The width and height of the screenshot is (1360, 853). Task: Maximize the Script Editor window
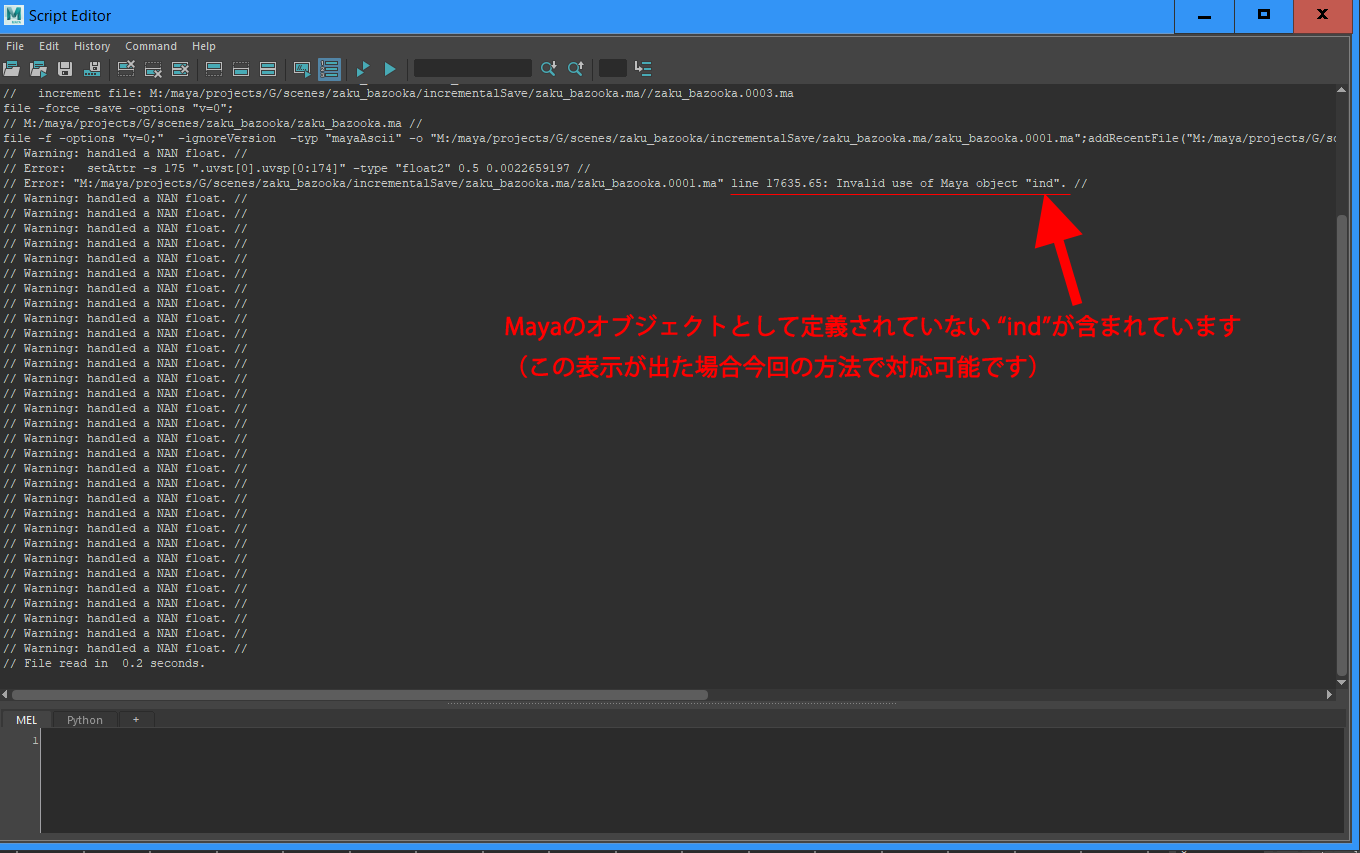(1263, 16)
